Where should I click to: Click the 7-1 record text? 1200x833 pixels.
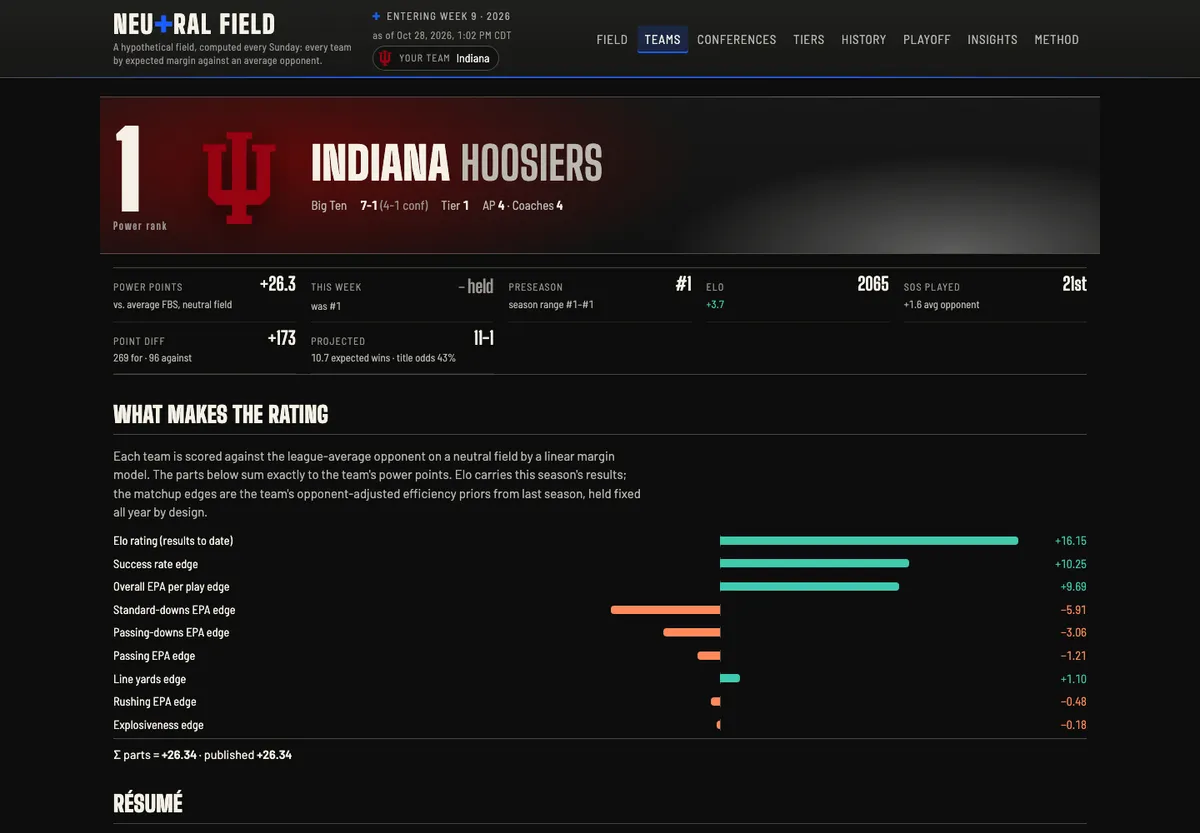click(368, 206)
